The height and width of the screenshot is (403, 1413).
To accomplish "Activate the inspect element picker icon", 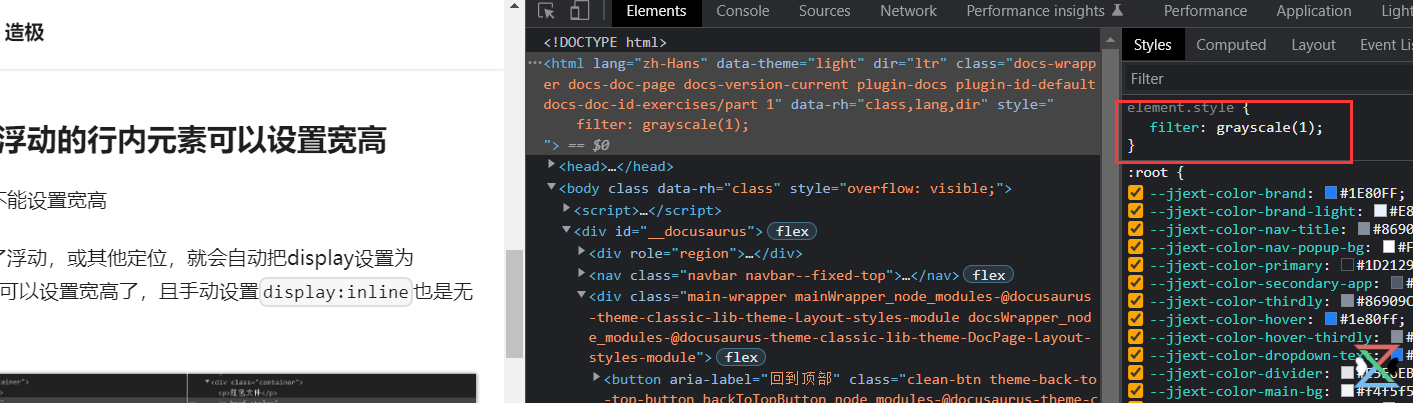I will click(x=546, y=12).
